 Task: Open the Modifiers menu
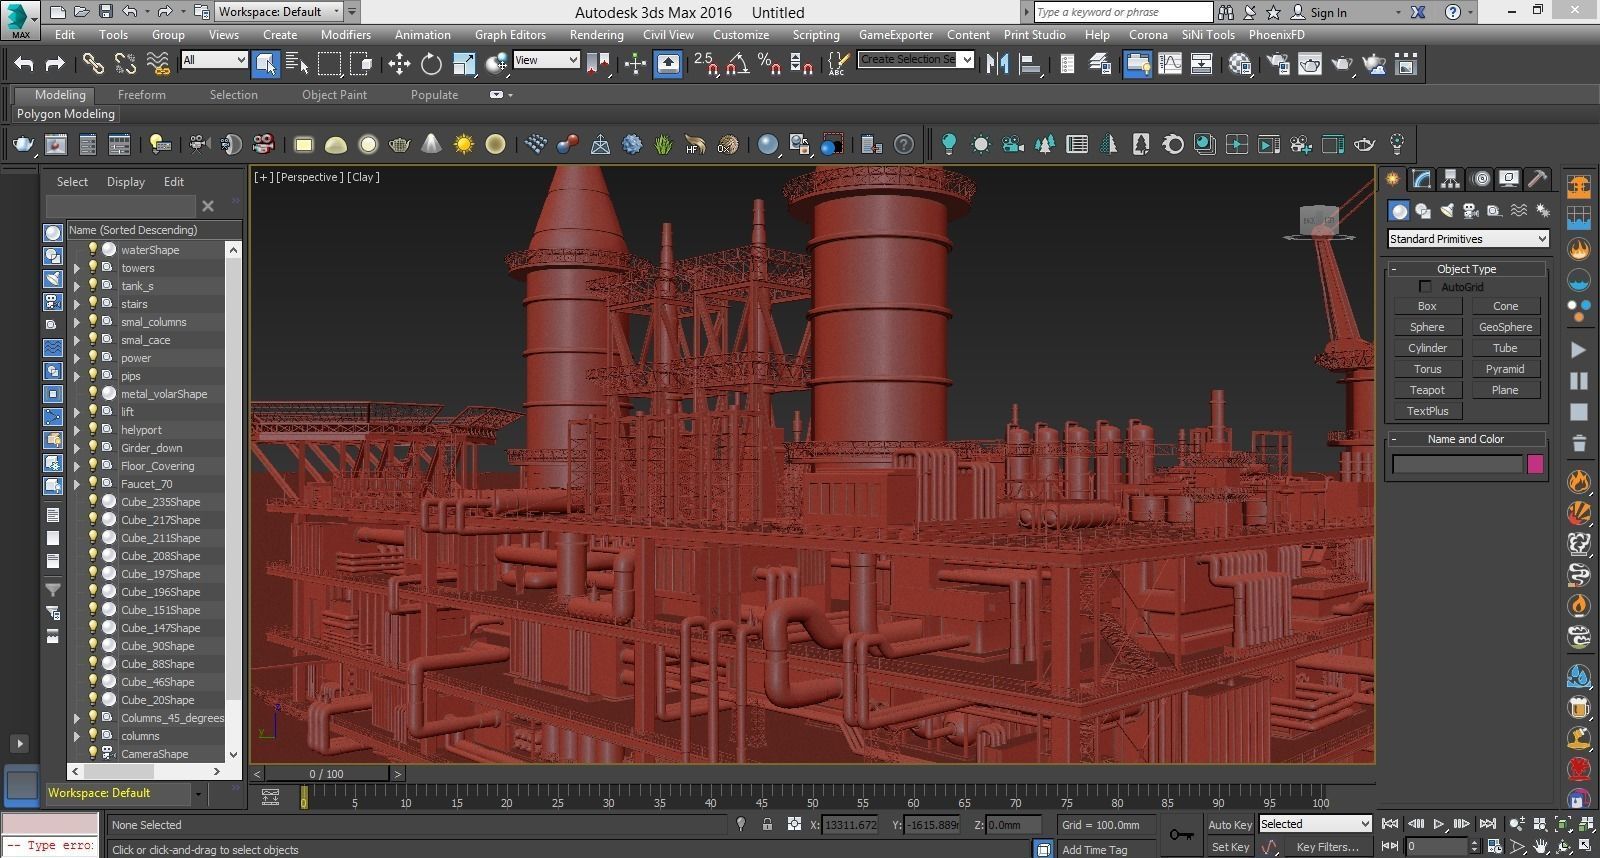(346, 34)
